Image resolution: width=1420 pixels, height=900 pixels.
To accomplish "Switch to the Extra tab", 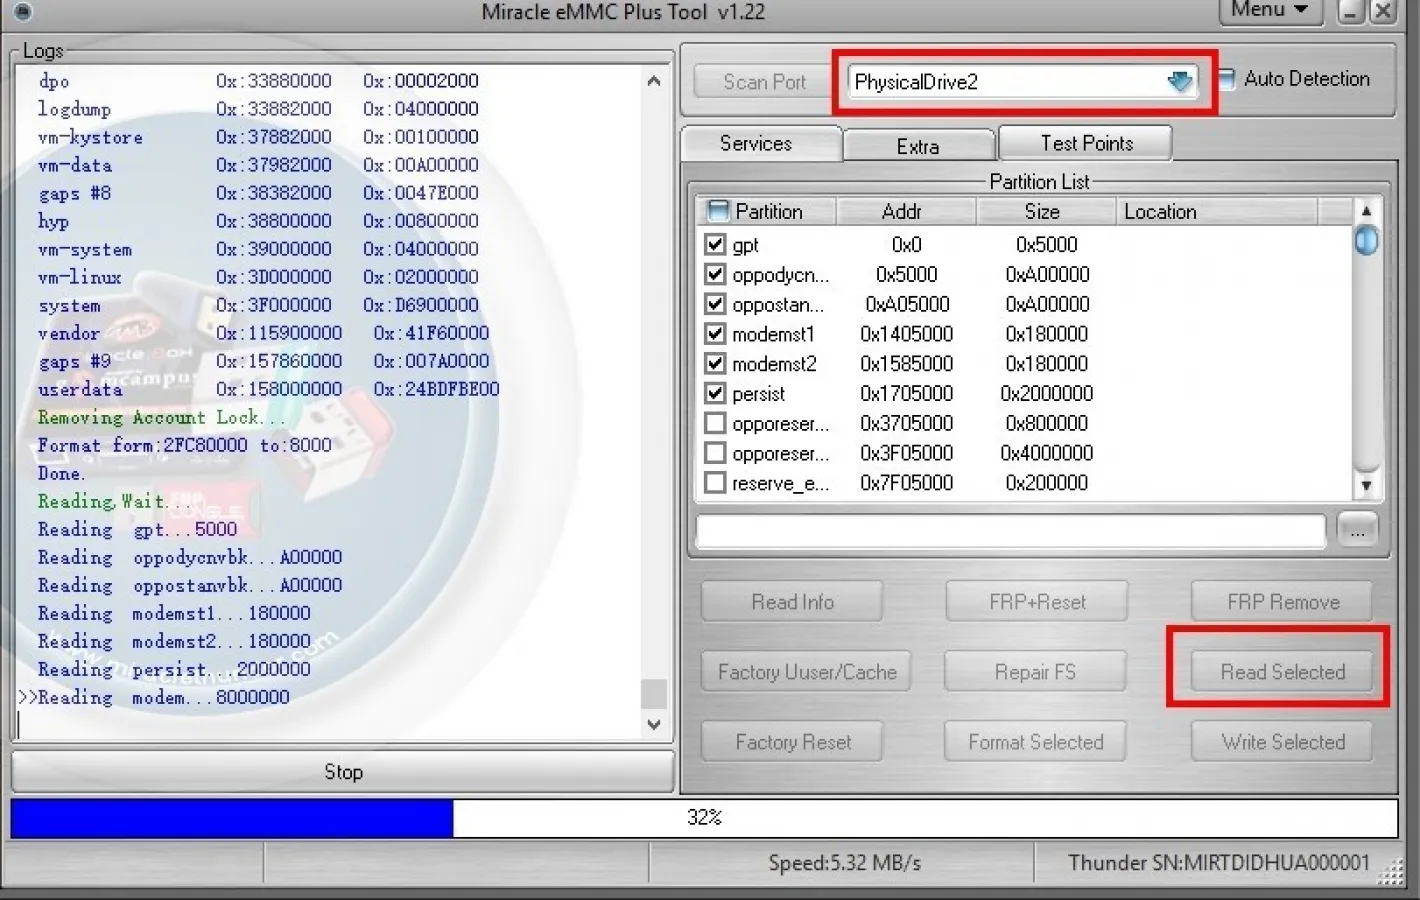I will pos(918,146).
